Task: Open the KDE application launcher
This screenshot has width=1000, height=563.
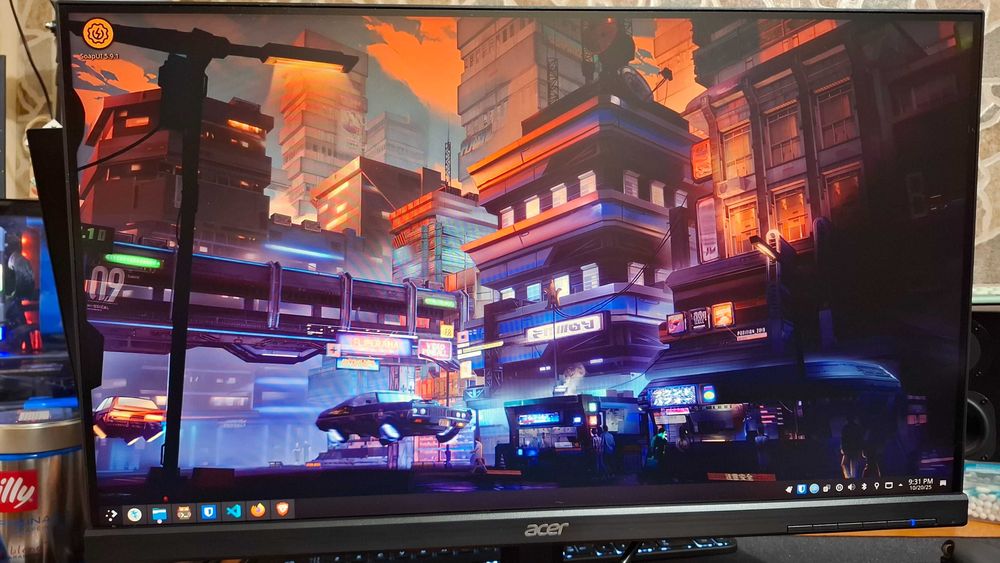Action: pos(110,515)
